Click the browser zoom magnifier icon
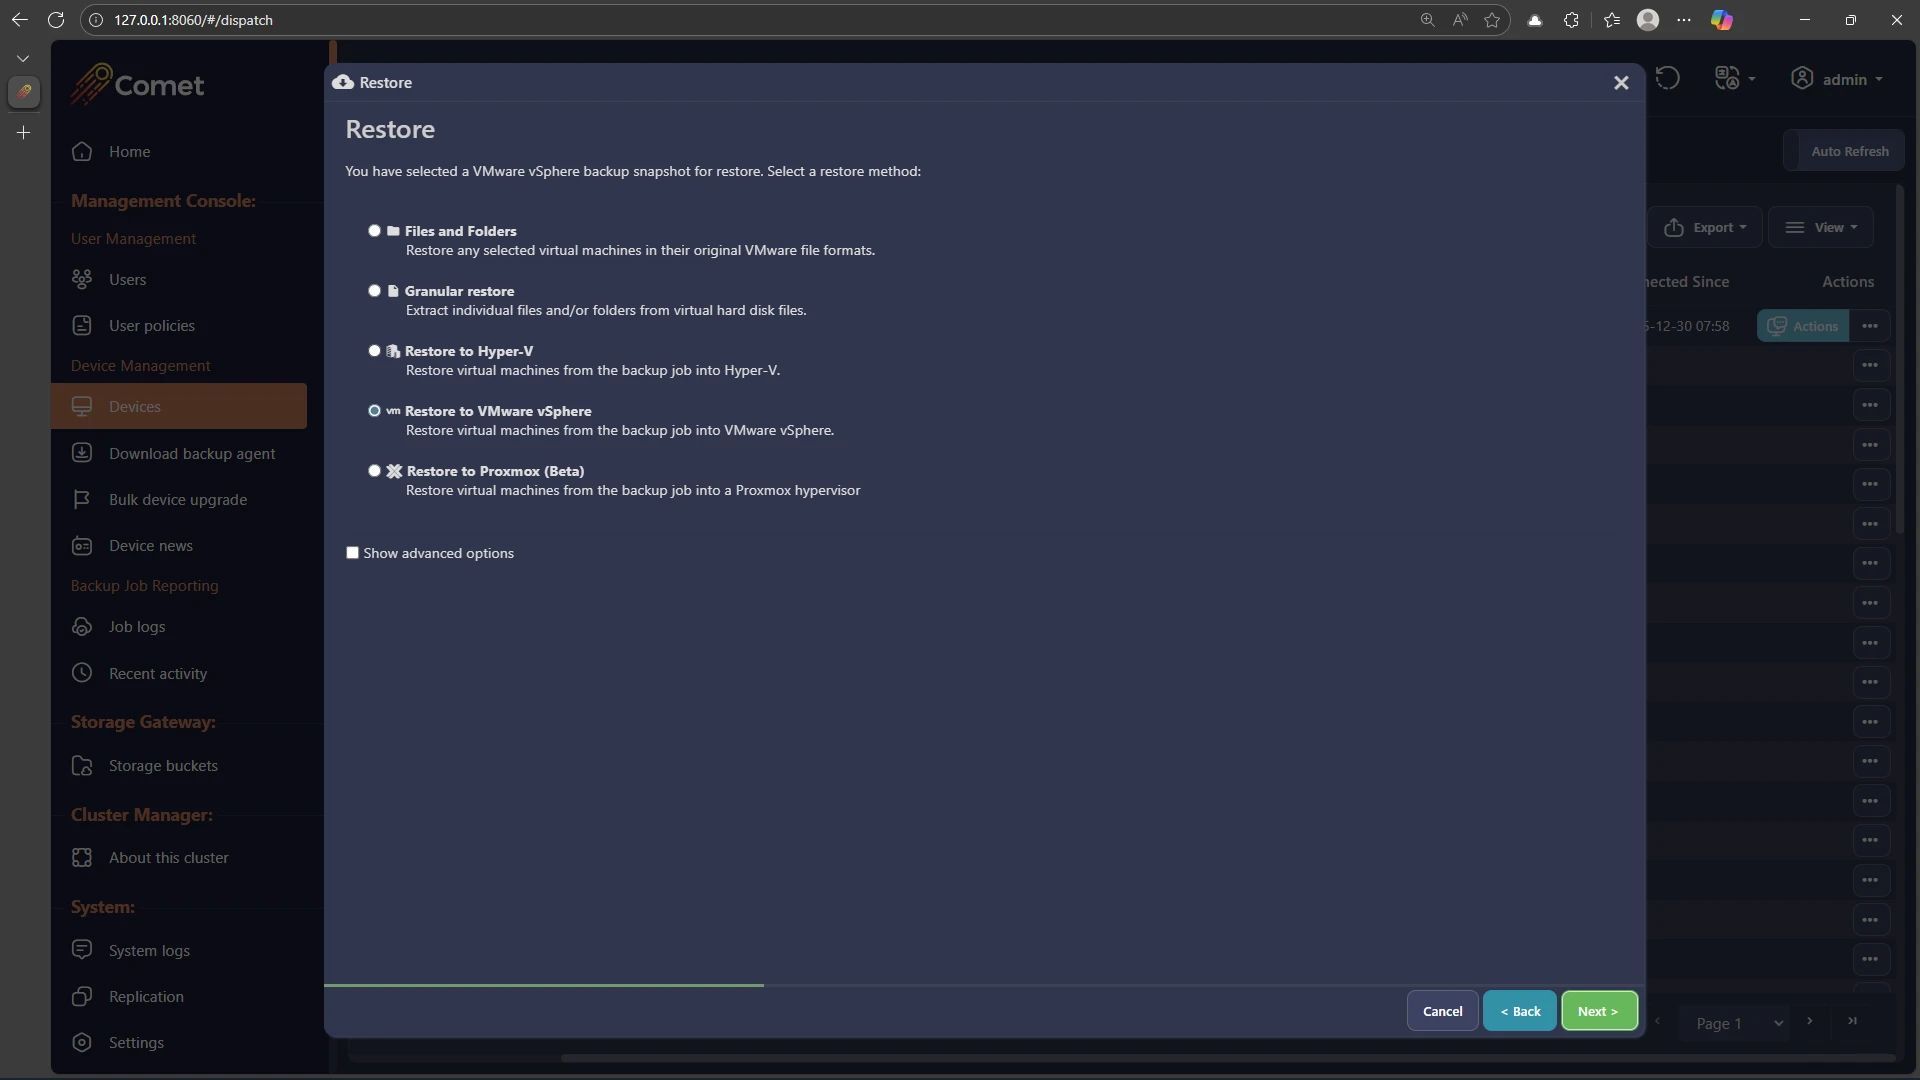Viewport: 1920px width, 1080px height. 1427,20
